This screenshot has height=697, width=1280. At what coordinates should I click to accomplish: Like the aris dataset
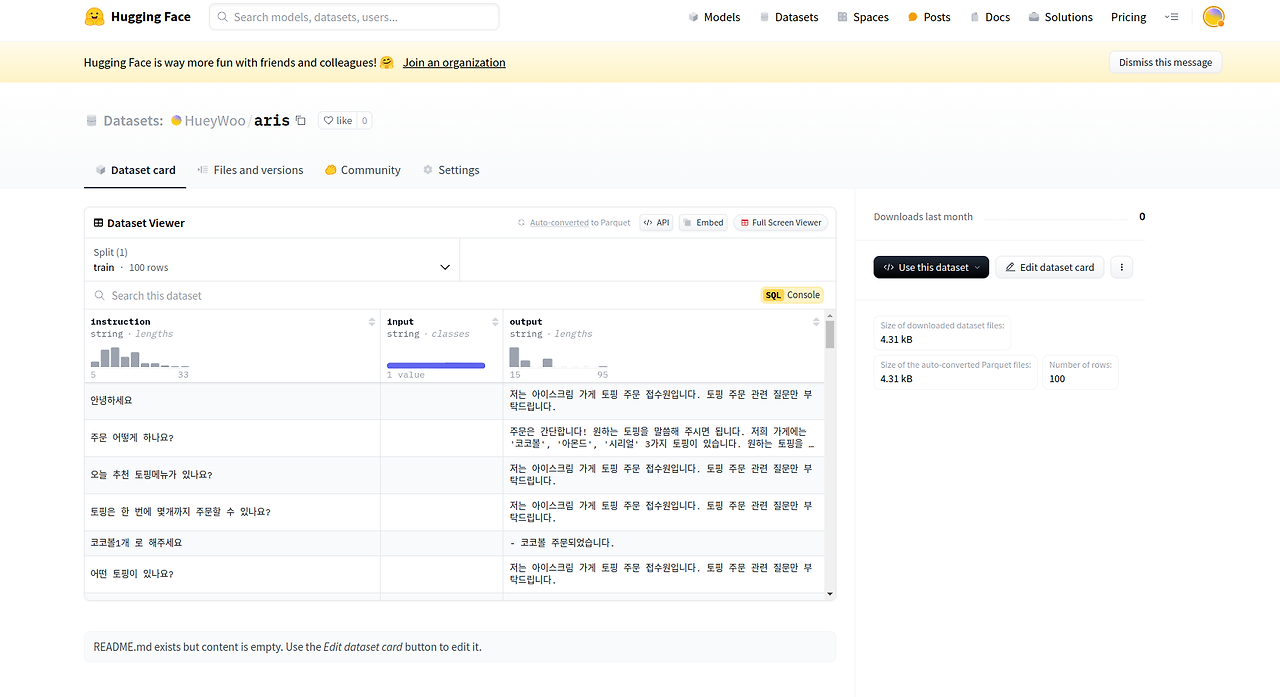[337, 121]
